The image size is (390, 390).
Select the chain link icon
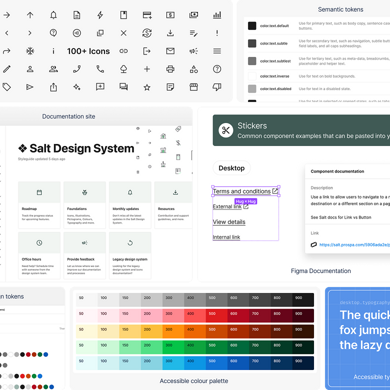point(124,51)
